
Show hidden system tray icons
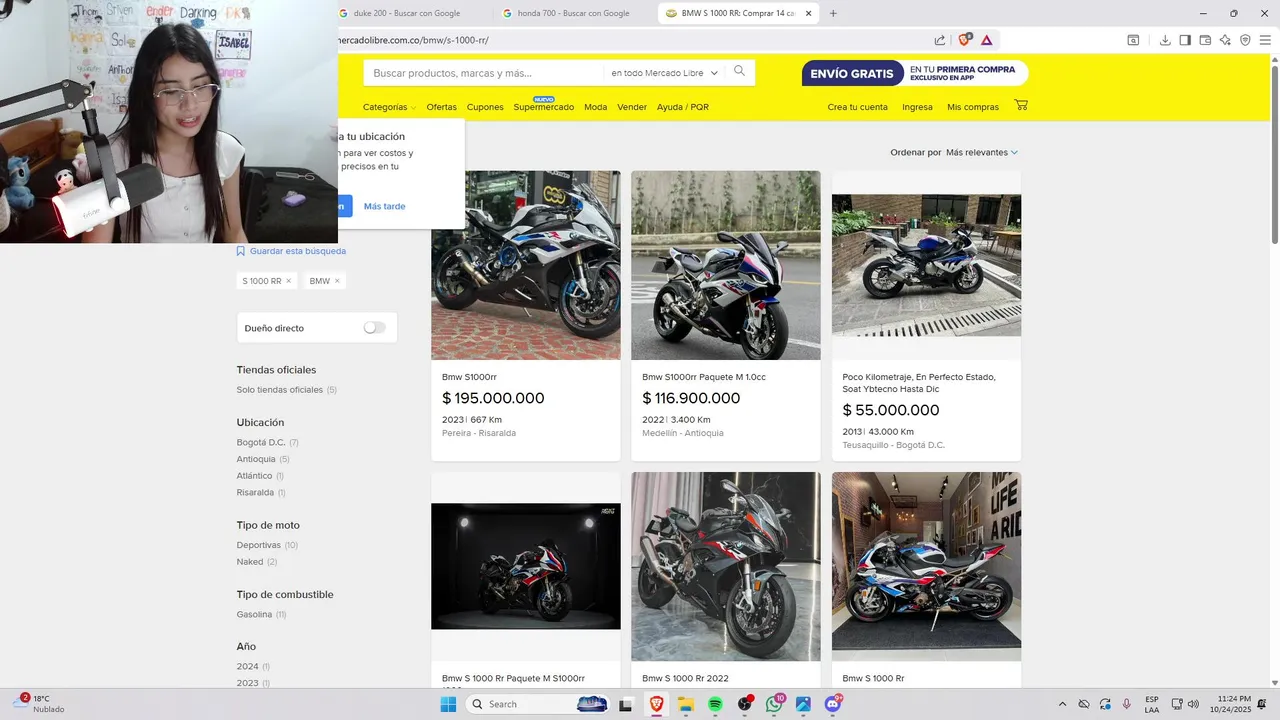click(x=1062, y=704)
